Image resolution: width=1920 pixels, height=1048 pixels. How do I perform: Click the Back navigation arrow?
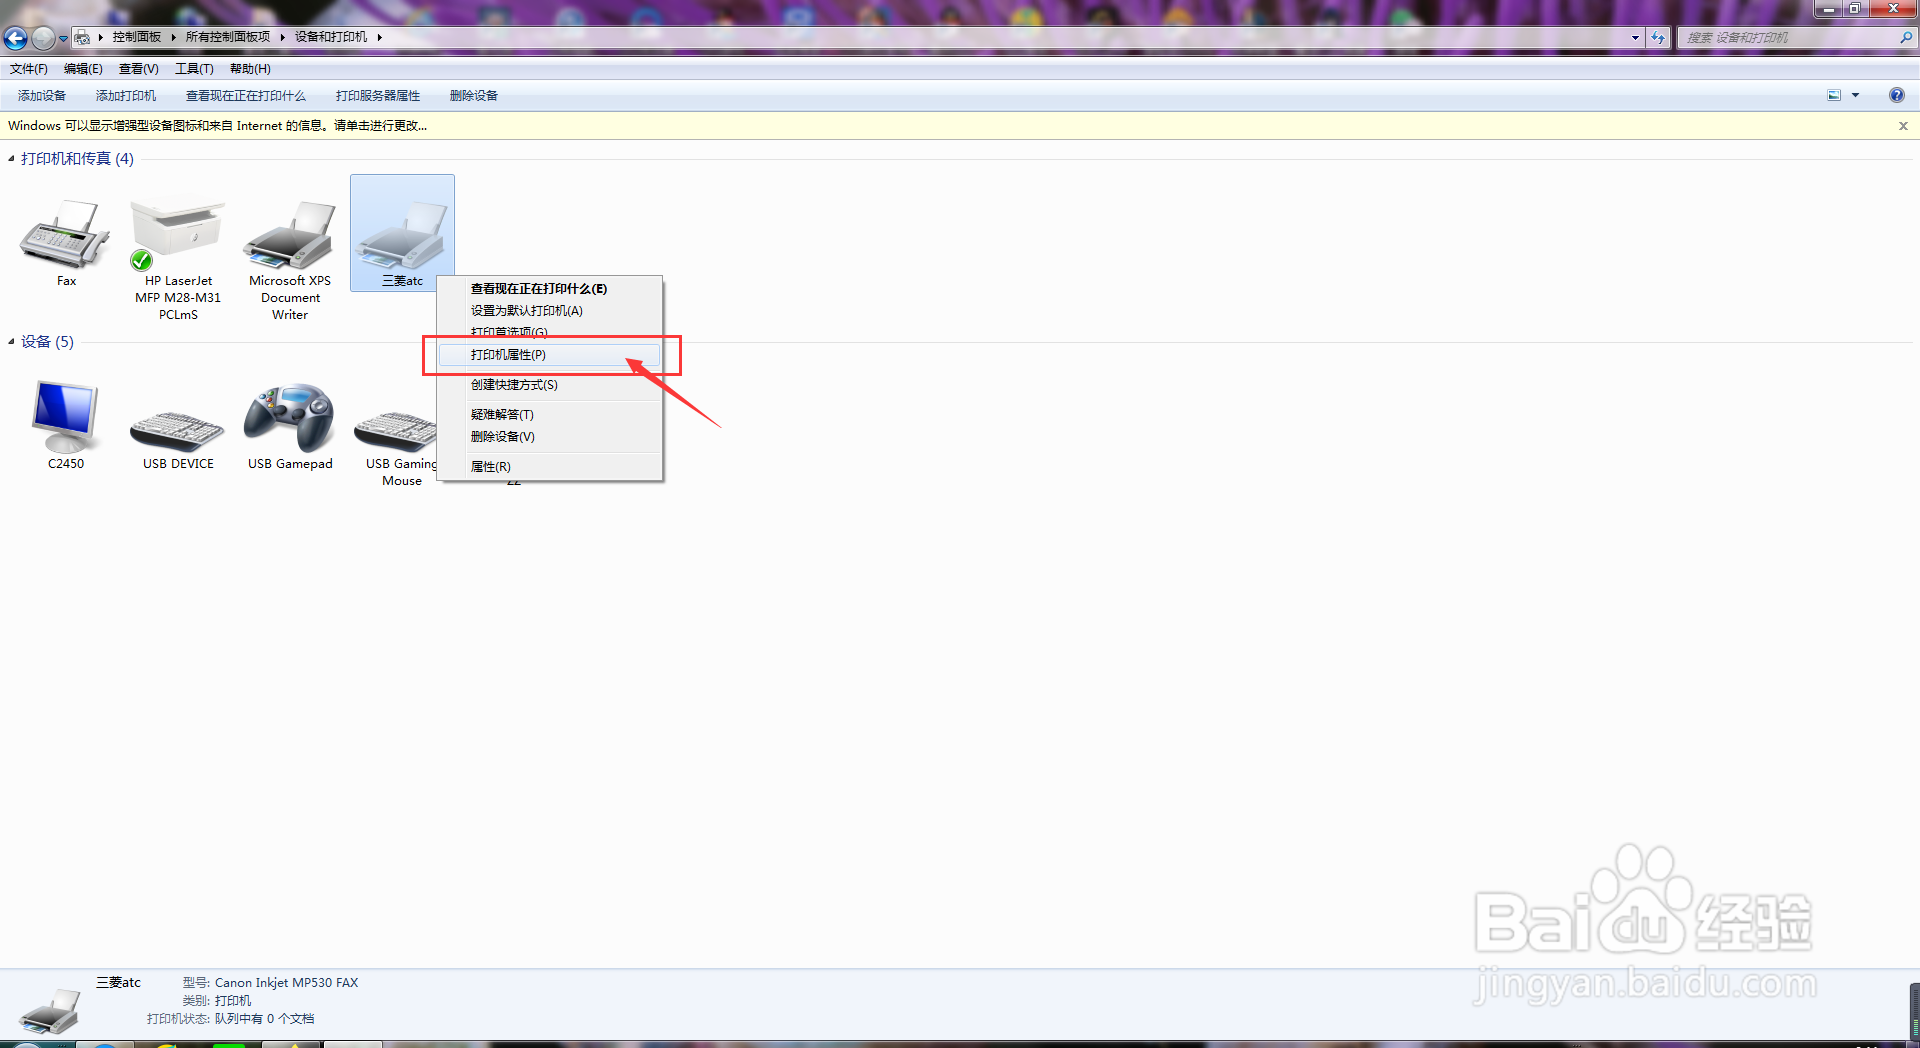pos(16,38)
